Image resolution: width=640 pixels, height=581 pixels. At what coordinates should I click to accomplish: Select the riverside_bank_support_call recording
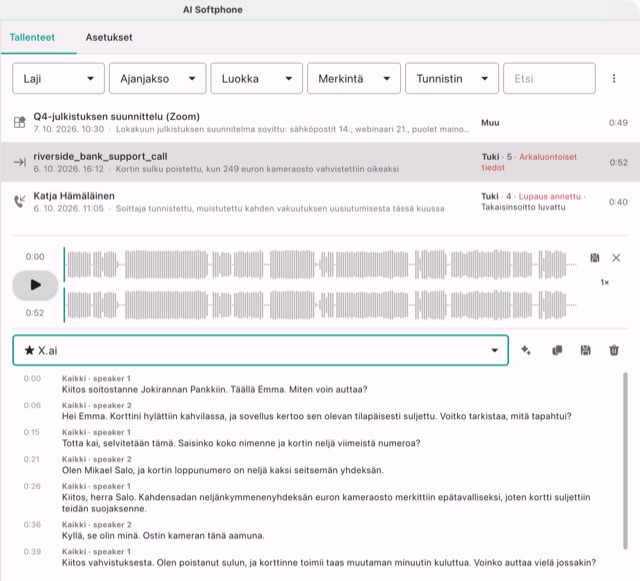tap(320, 162)
